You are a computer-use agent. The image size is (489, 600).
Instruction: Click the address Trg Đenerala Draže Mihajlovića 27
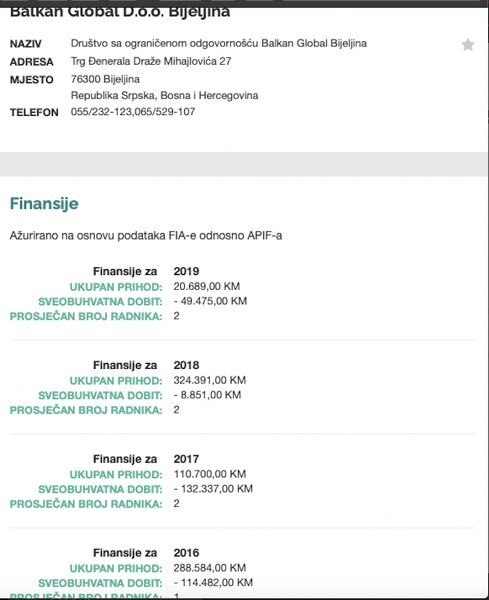pos(151,61)
